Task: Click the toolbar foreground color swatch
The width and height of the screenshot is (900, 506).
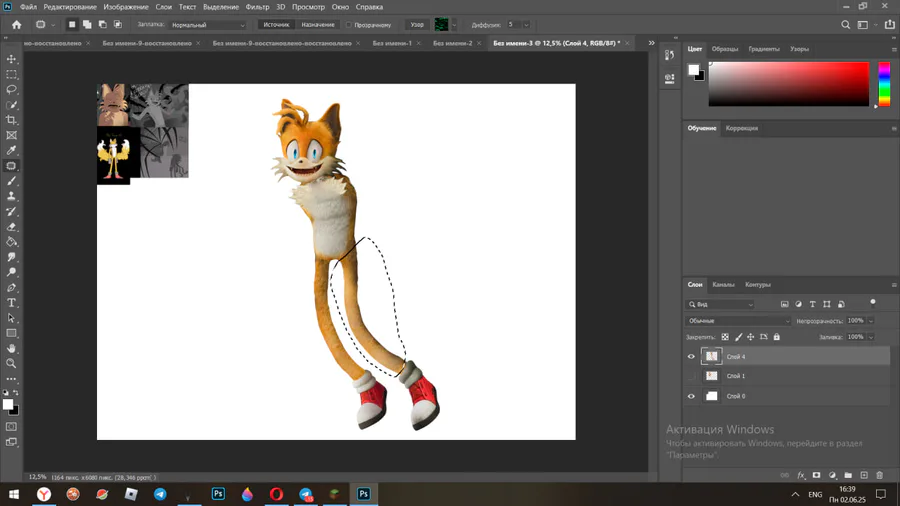Action: [8, 404]
